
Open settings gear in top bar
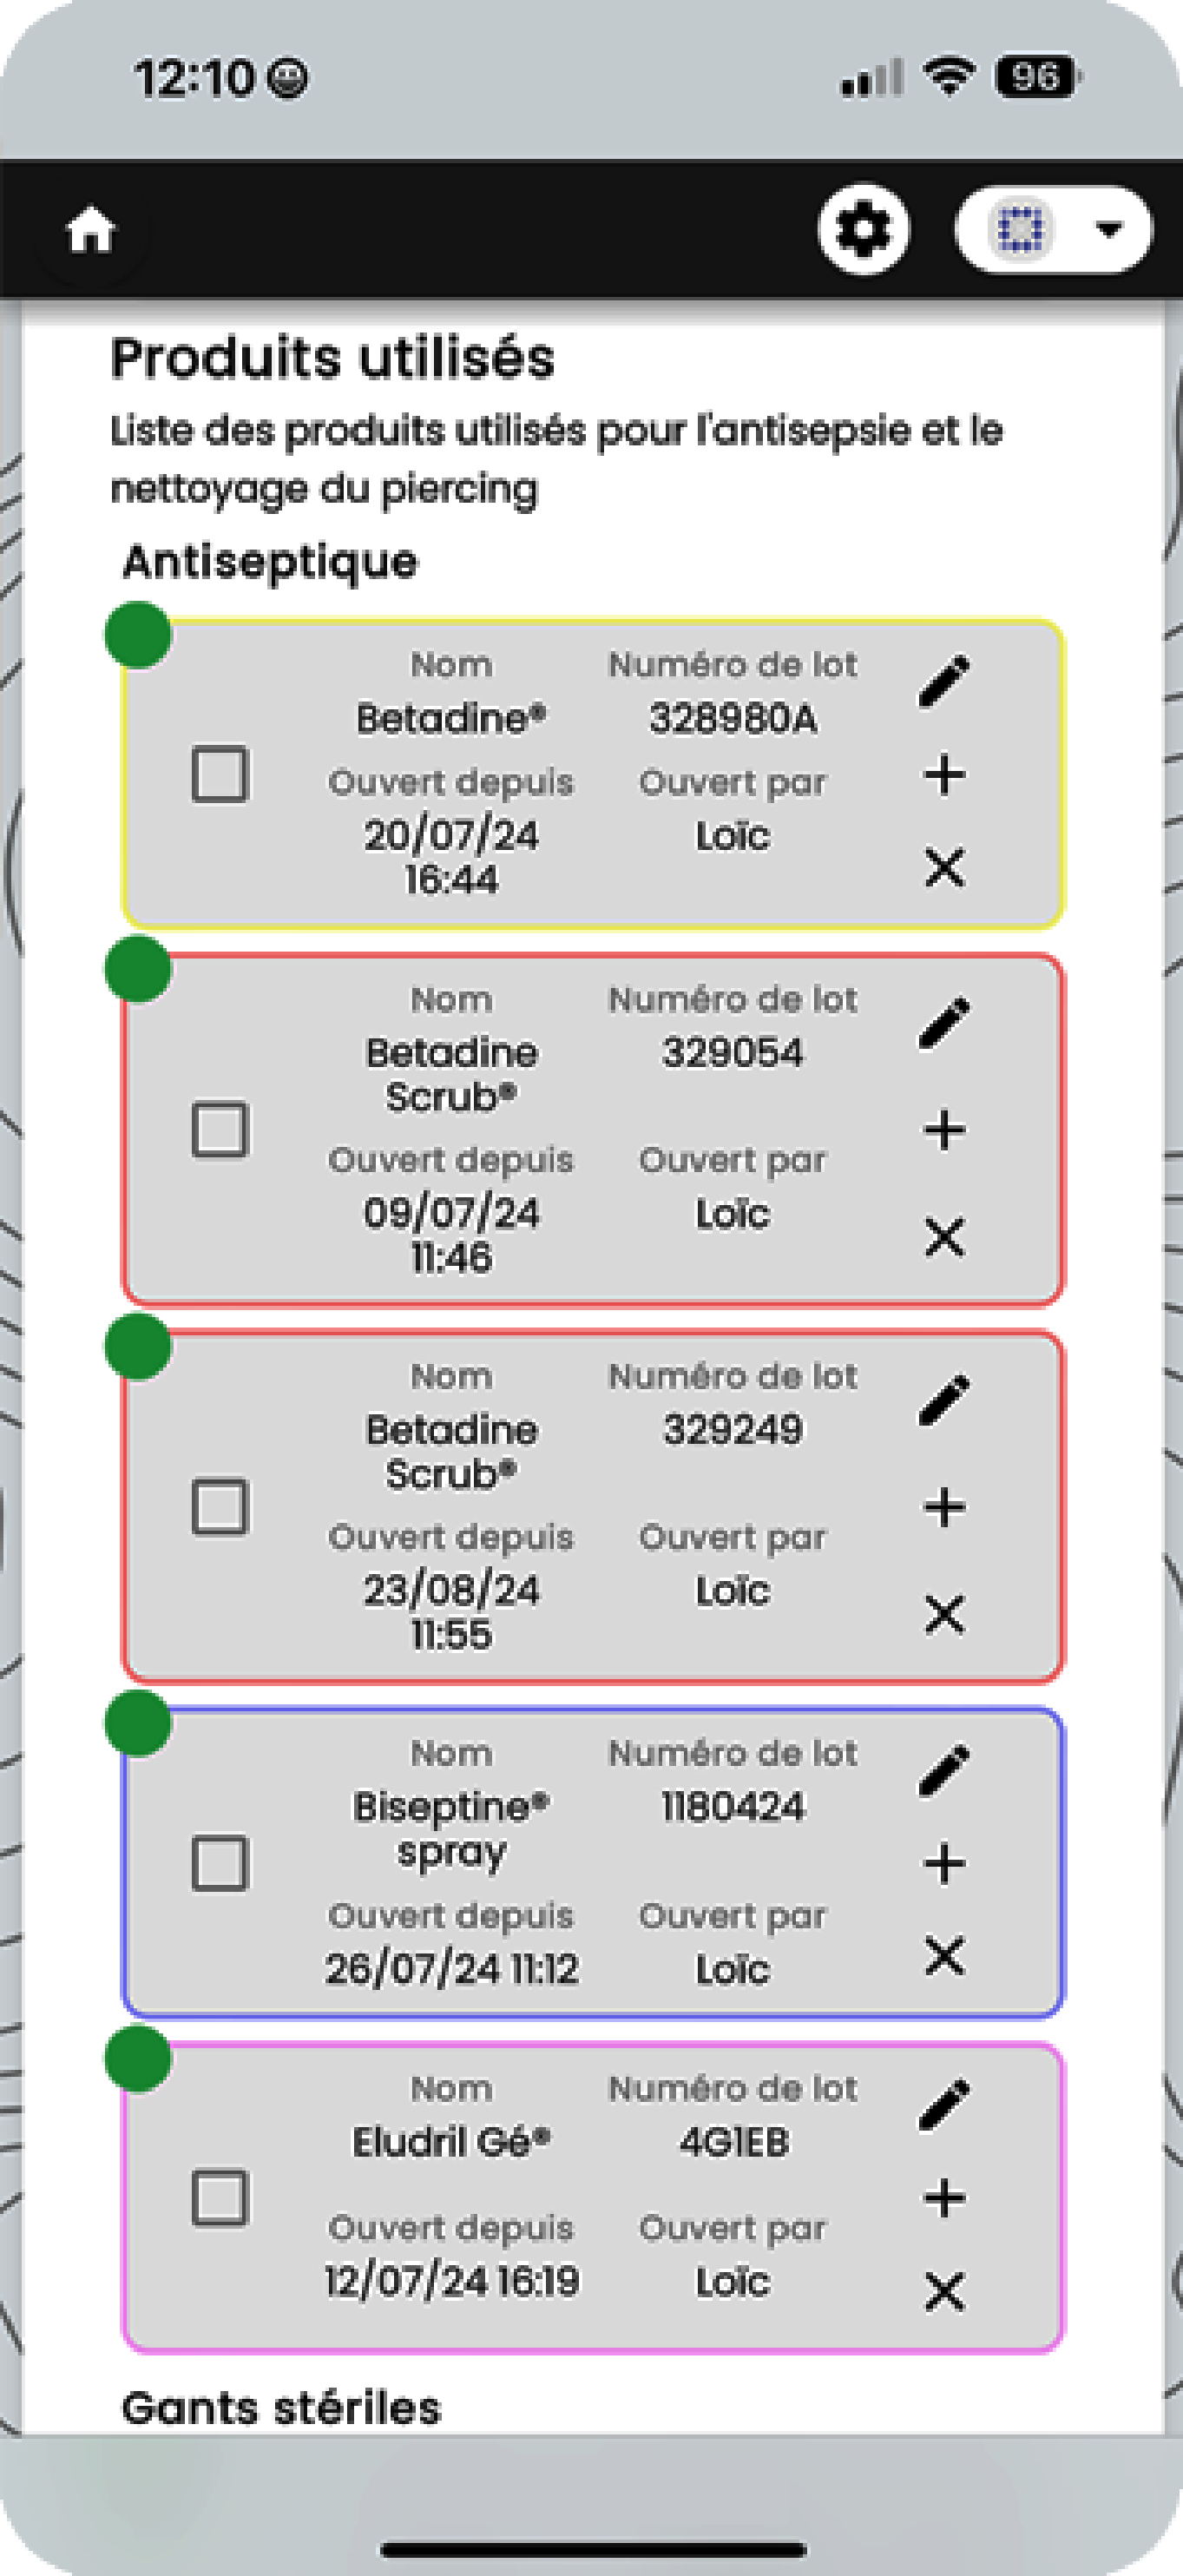(863, 229)
